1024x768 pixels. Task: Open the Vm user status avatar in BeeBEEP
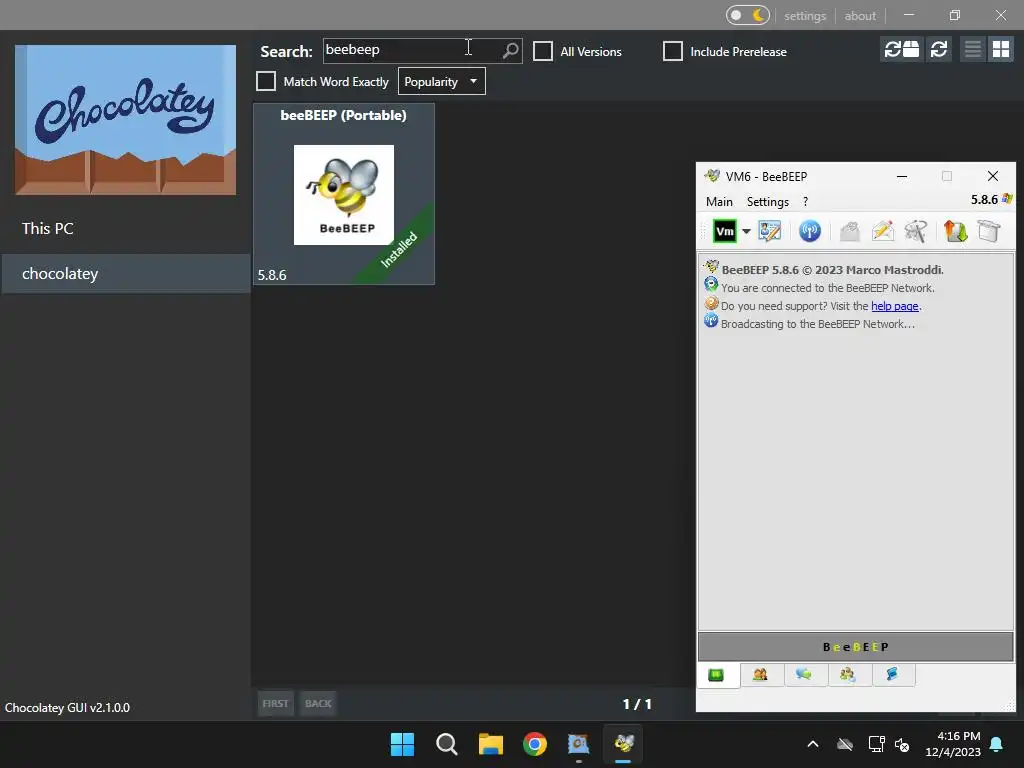724,231
